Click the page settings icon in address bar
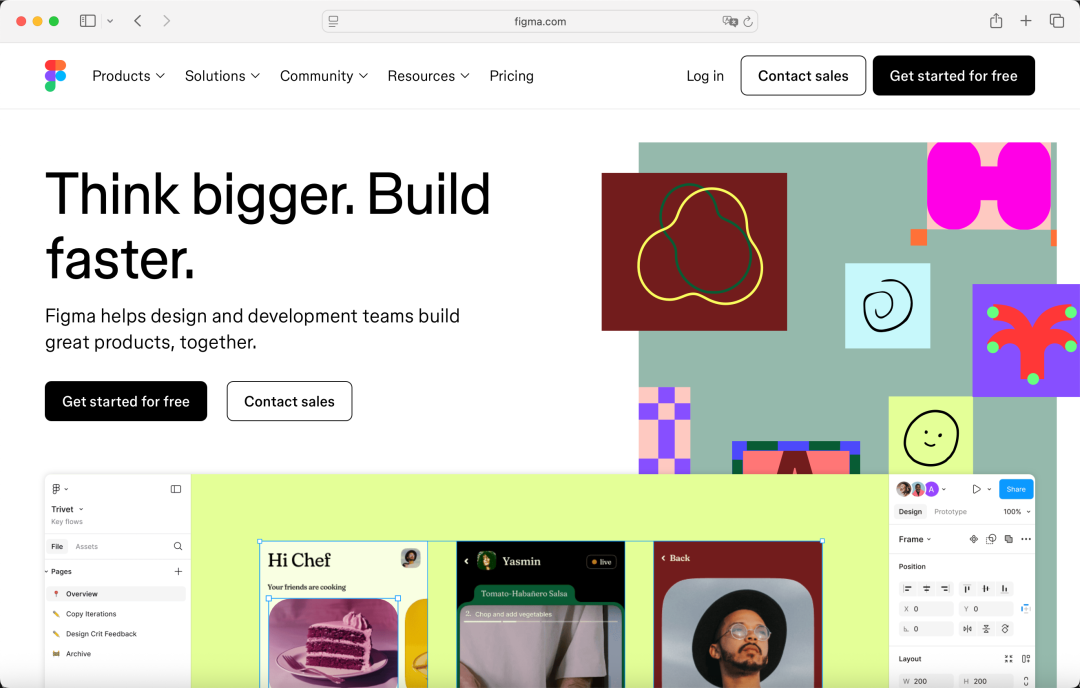This screenshot has width=1080, height=688. (x=333, y=21)
